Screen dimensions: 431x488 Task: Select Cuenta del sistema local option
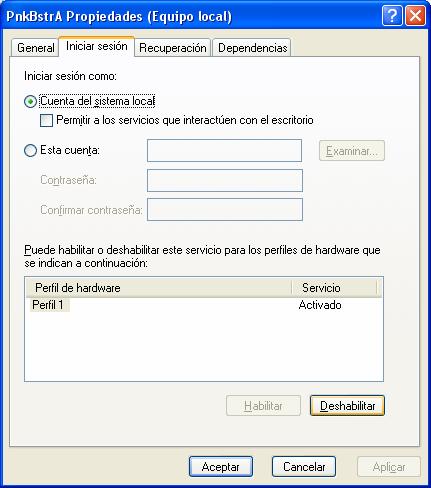(x=30, y=101)
